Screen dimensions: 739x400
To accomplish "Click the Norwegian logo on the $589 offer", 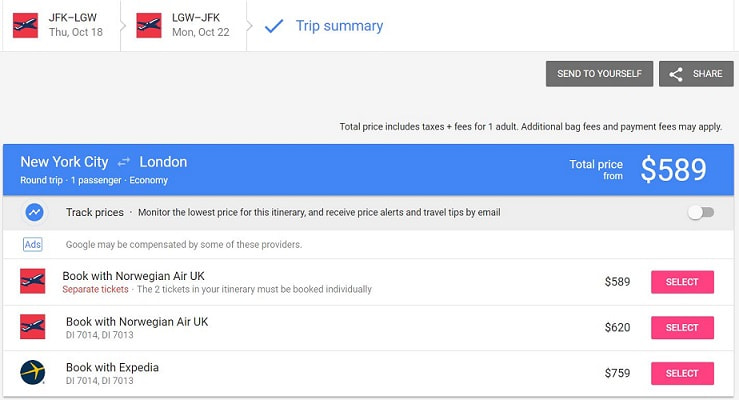I will pyautogui.click(x=33, y=281).
